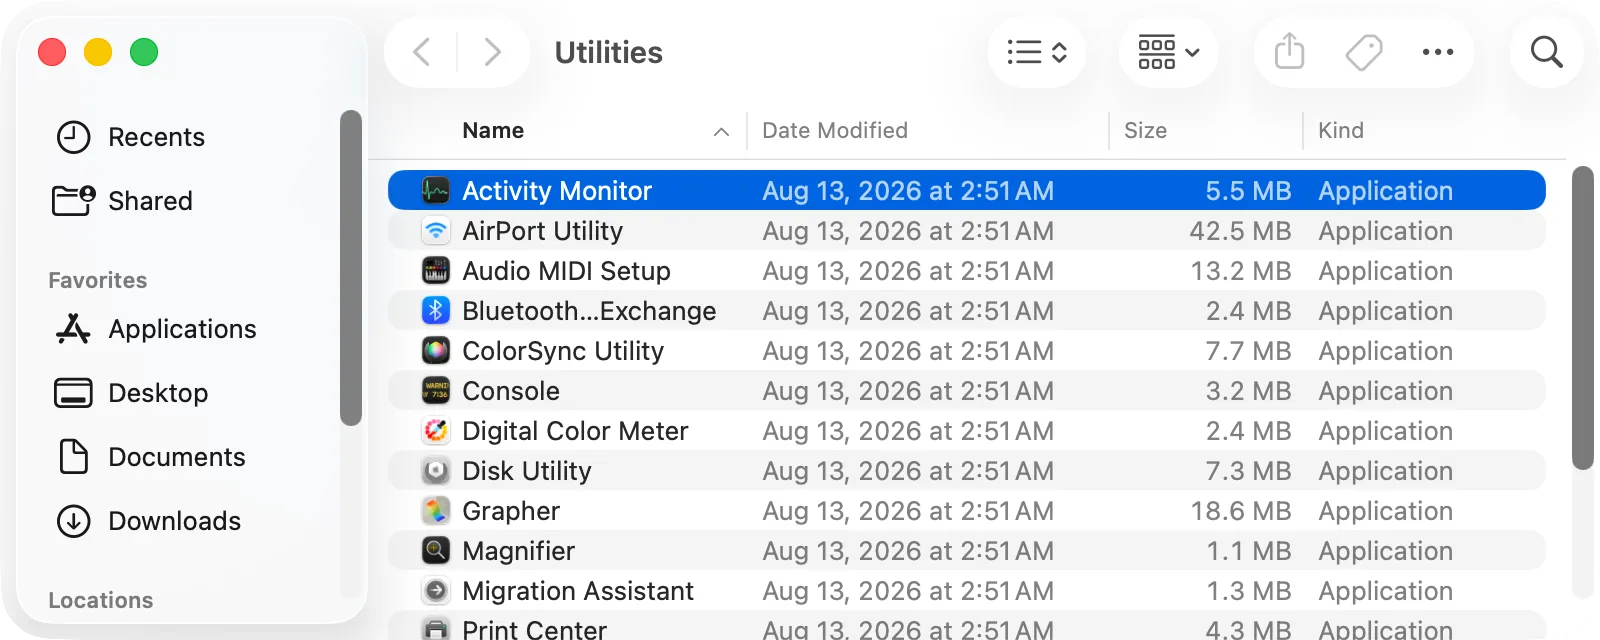The image size is (1600, 640).
Task: Click the 5.5 MB size value
Action: pyautogui.click(x=1248, y=190)
